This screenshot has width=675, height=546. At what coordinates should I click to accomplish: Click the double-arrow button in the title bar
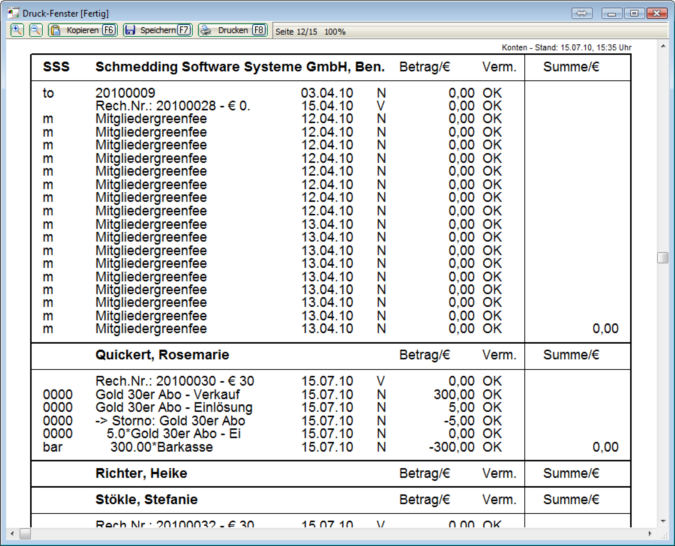point(582,13)
